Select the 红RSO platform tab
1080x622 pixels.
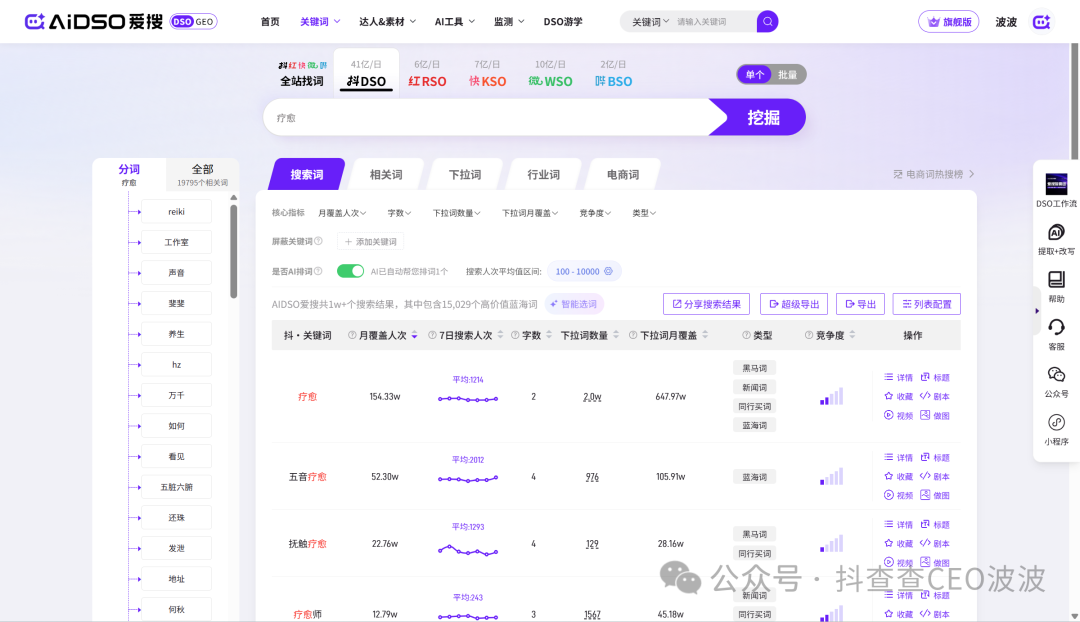click(x=428, y=81)
